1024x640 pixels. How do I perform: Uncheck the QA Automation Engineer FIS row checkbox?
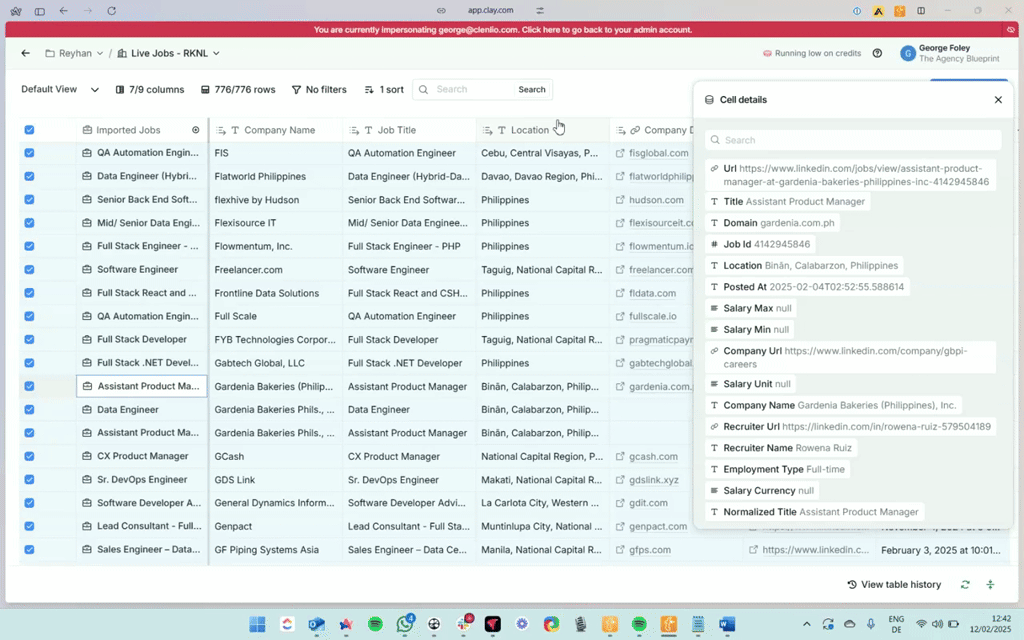point(29,154)
